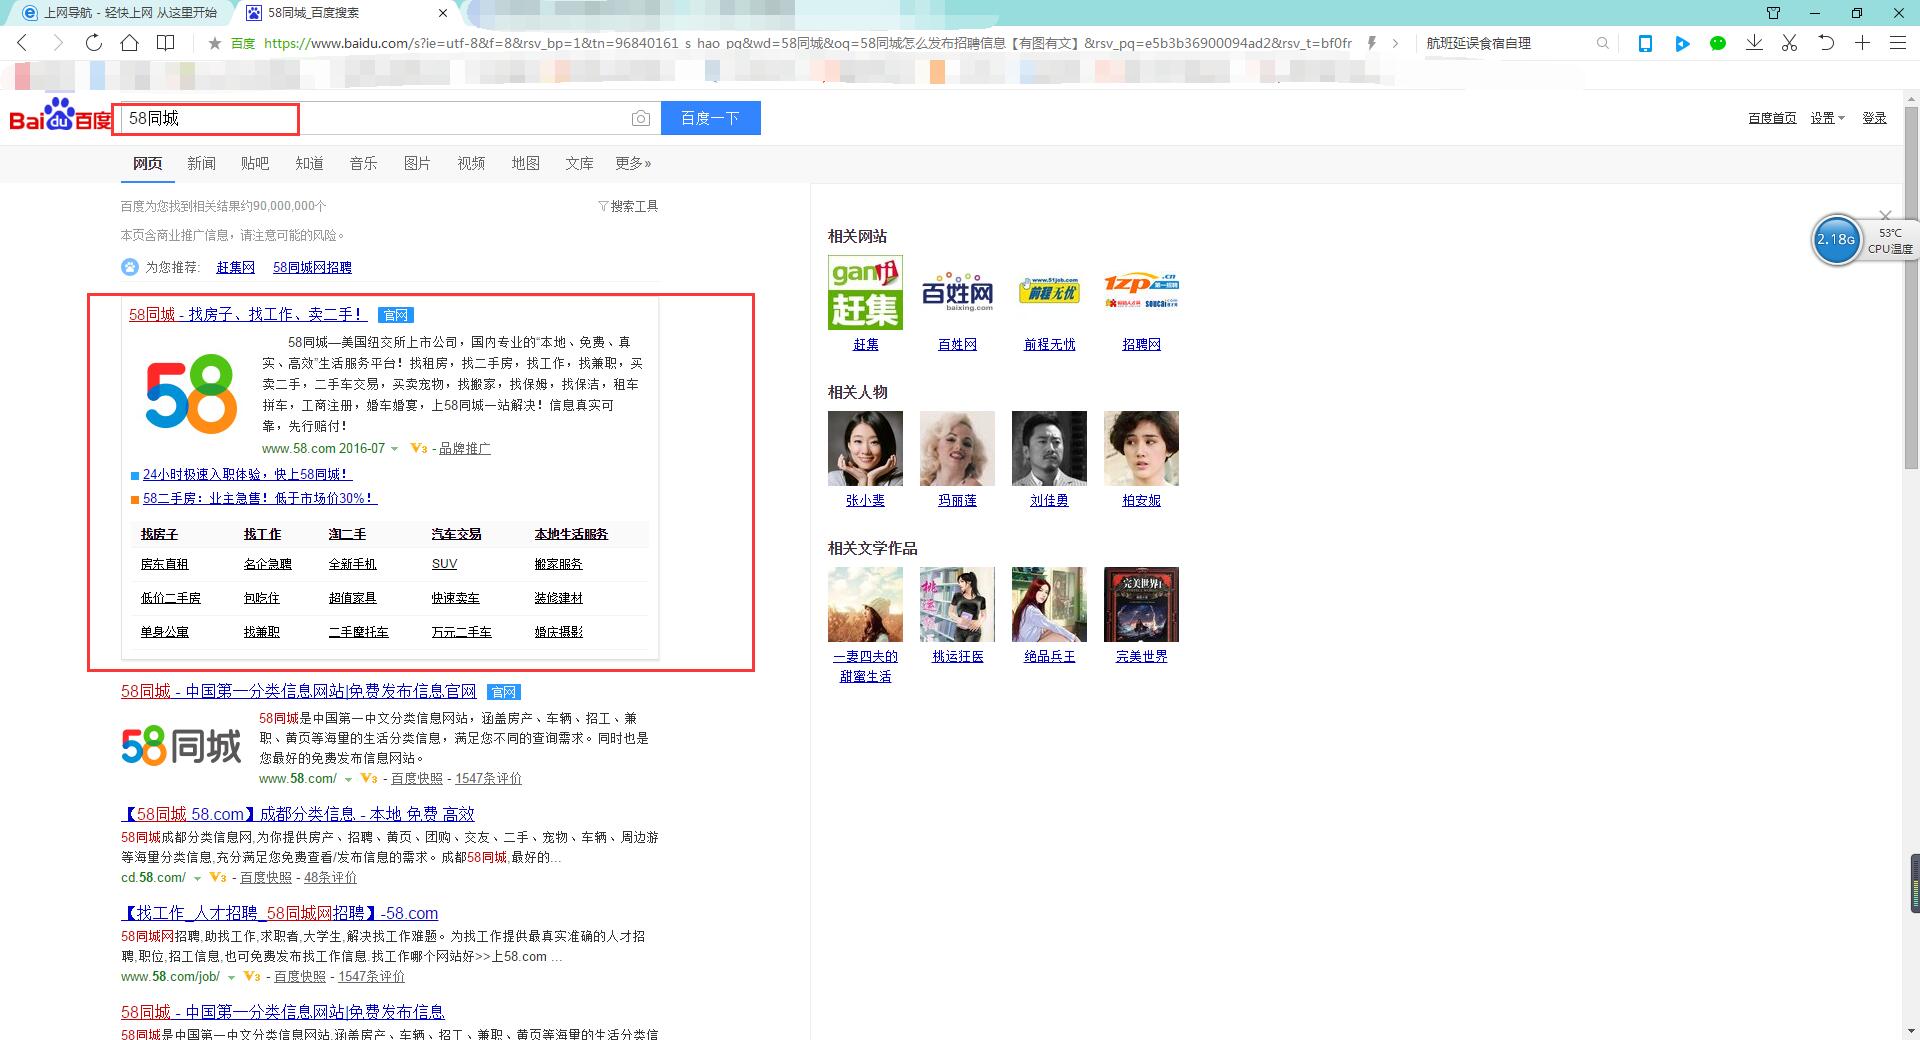
Task: Click the camera image search icon
Action: point(641,118)
